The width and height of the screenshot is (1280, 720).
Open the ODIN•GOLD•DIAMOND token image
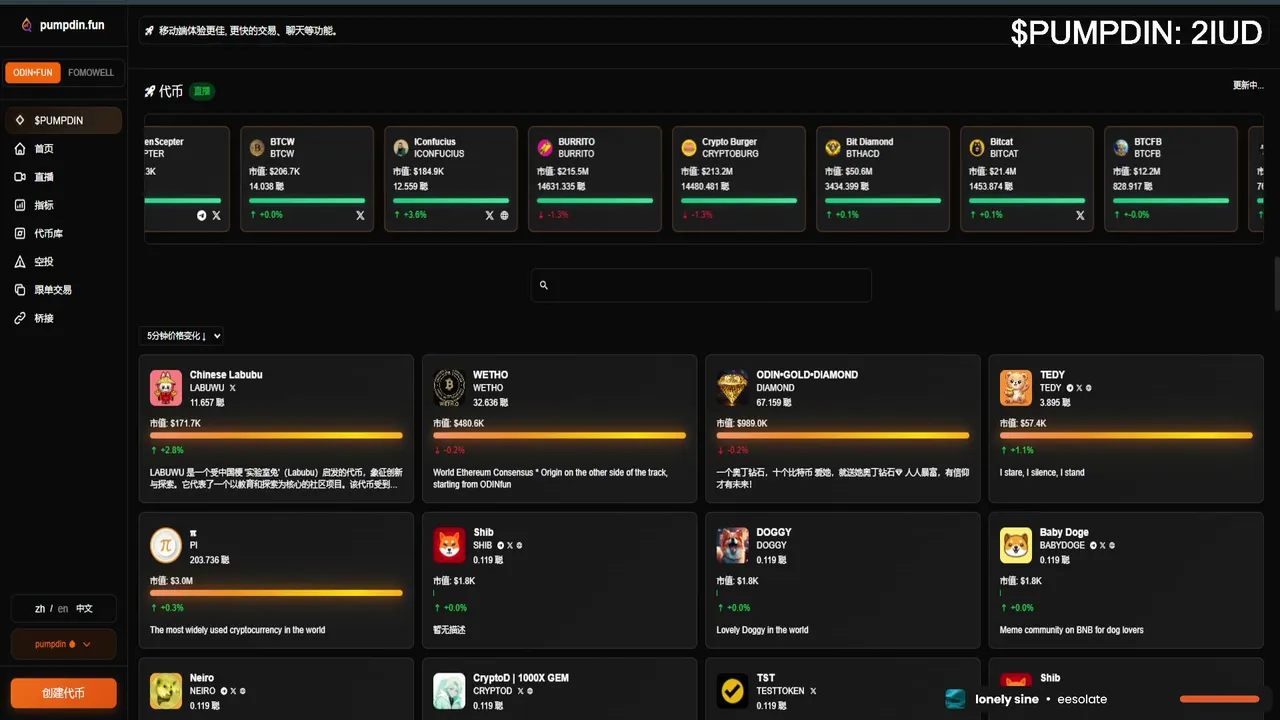(x=733, y=387)
